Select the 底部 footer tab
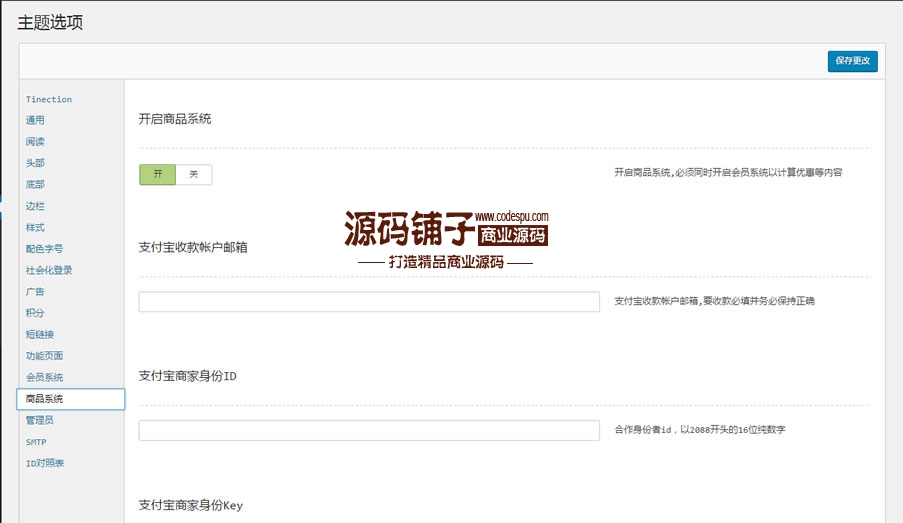 click(35, 184)
